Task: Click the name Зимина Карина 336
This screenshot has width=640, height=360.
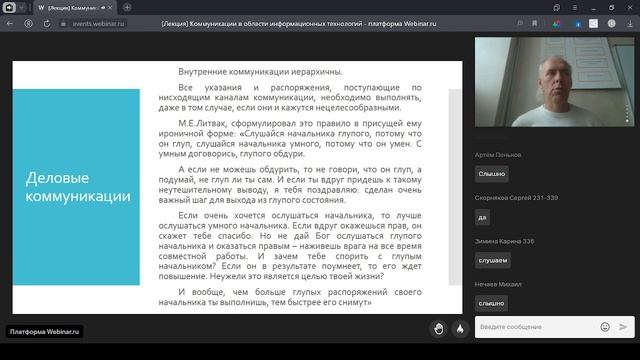Action: (x=504, y=241)
